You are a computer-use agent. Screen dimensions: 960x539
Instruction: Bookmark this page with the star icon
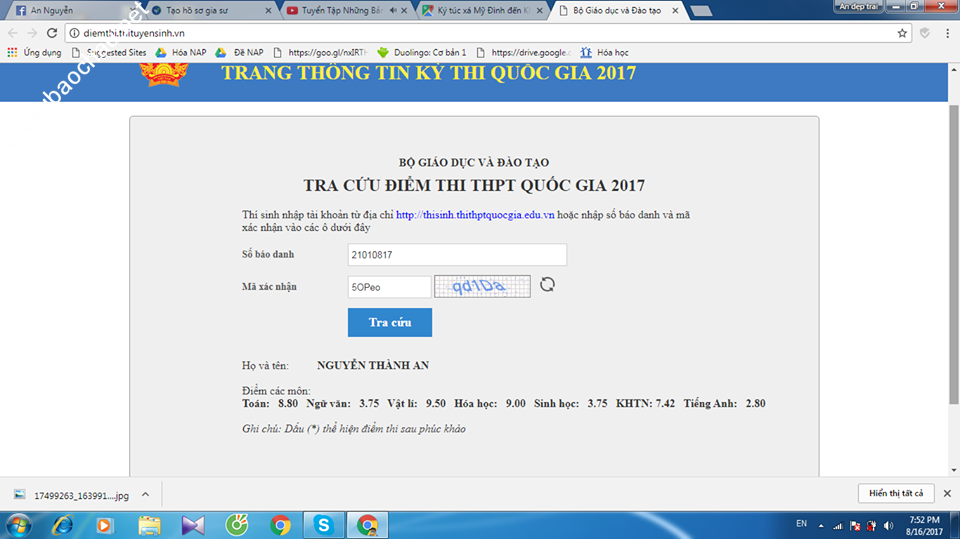[902, 33]
